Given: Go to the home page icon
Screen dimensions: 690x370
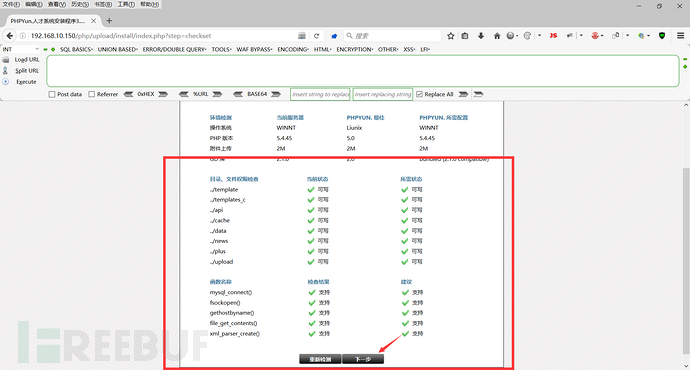Looking at the screenshot, I should [x=497, y=36].
